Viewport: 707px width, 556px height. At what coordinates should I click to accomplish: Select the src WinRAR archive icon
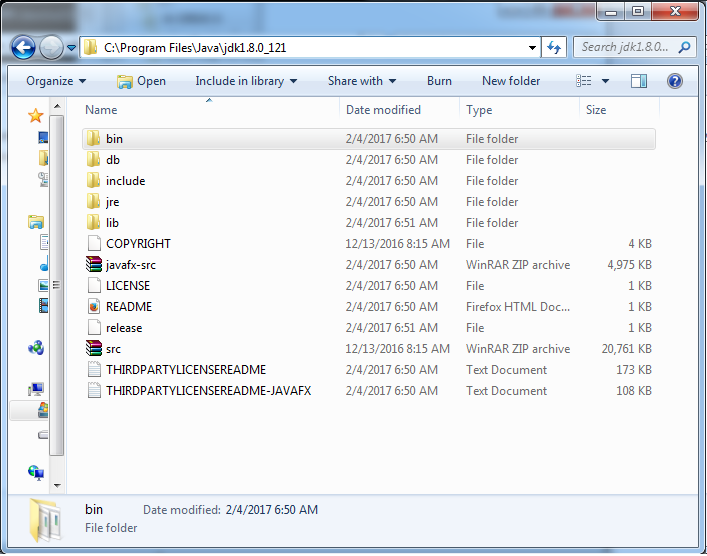[x=94, y=348]
